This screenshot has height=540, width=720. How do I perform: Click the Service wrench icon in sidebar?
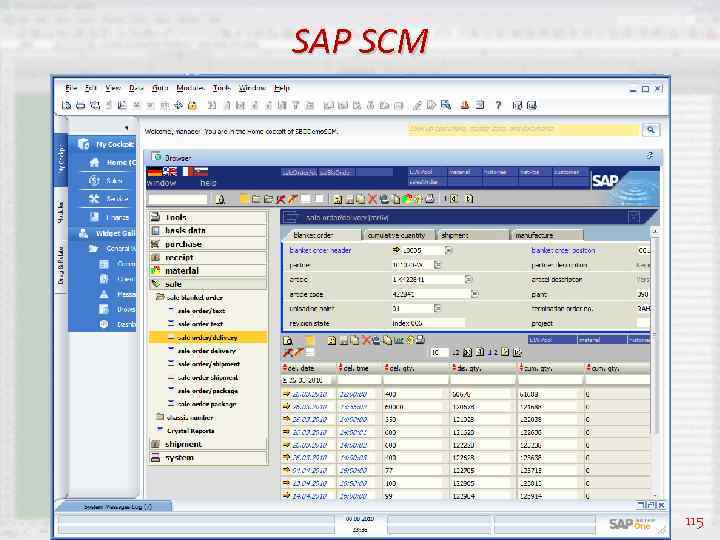click(x=94, y=198)
